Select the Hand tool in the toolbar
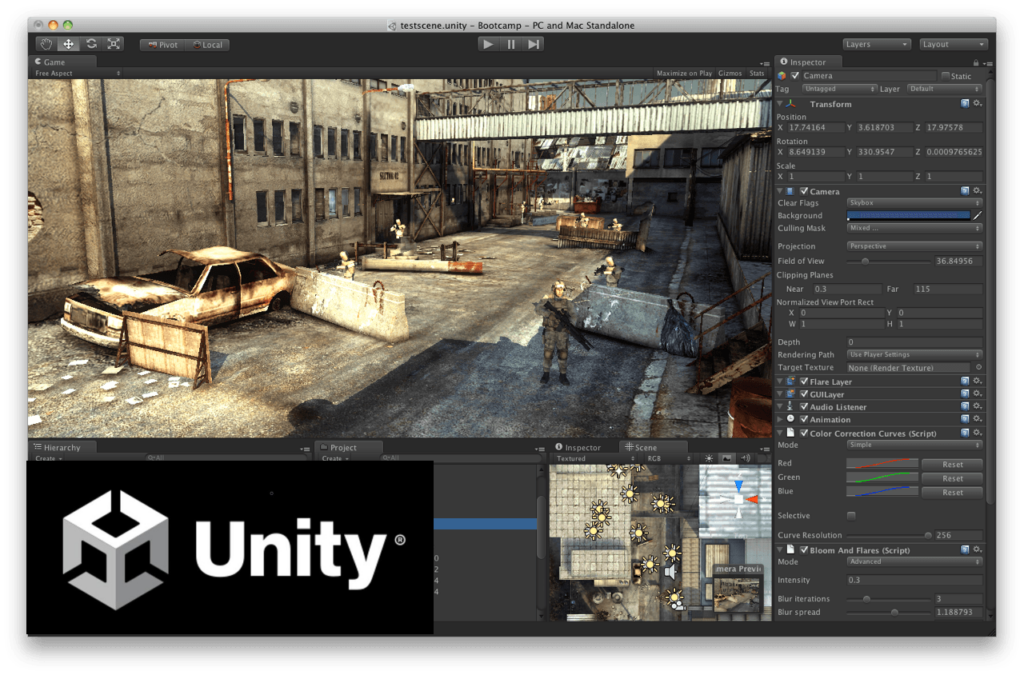1024x675 pixels. pyautogui.click(x=47, y=44)
